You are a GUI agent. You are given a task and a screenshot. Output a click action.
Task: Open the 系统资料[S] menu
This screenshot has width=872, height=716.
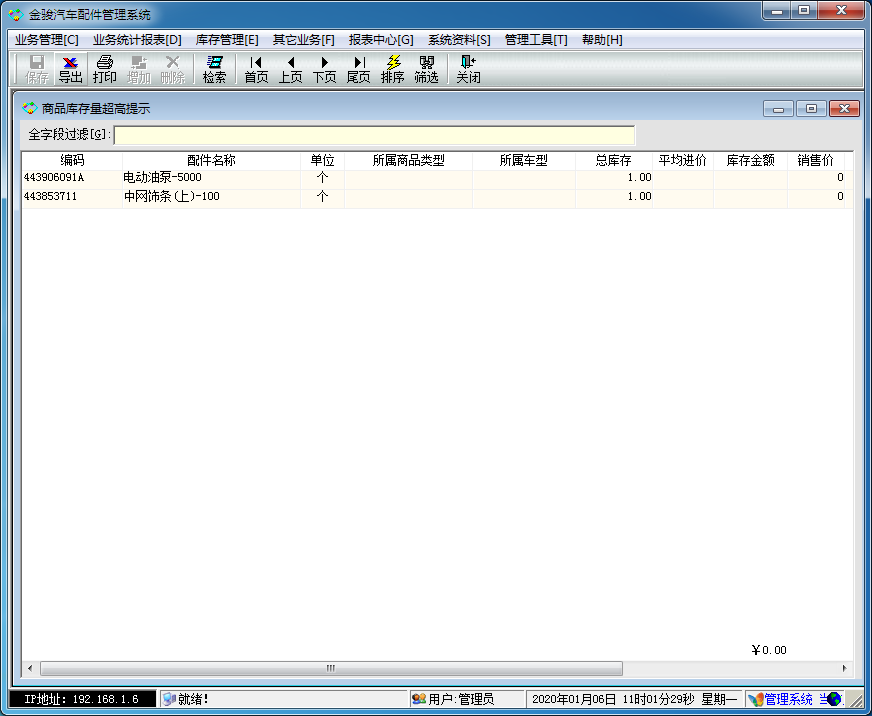(459, 40)
